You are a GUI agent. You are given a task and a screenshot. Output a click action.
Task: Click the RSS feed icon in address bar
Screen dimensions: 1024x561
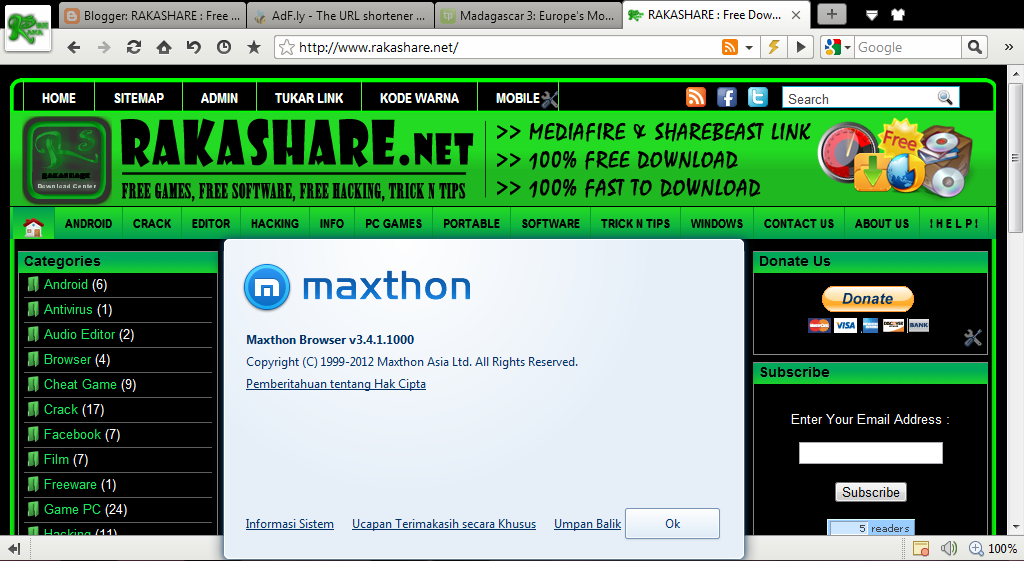(729, 47)
